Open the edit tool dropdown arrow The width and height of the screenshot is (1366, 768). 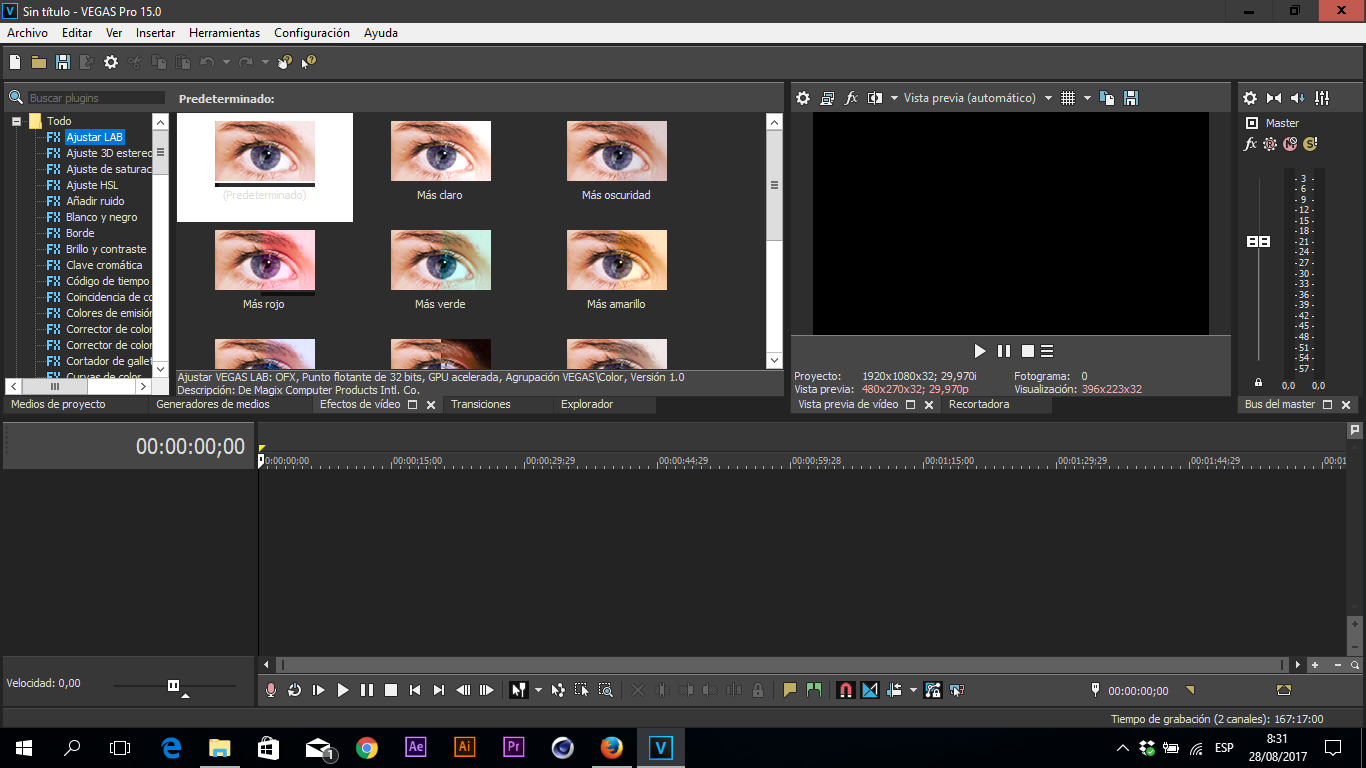538,690
